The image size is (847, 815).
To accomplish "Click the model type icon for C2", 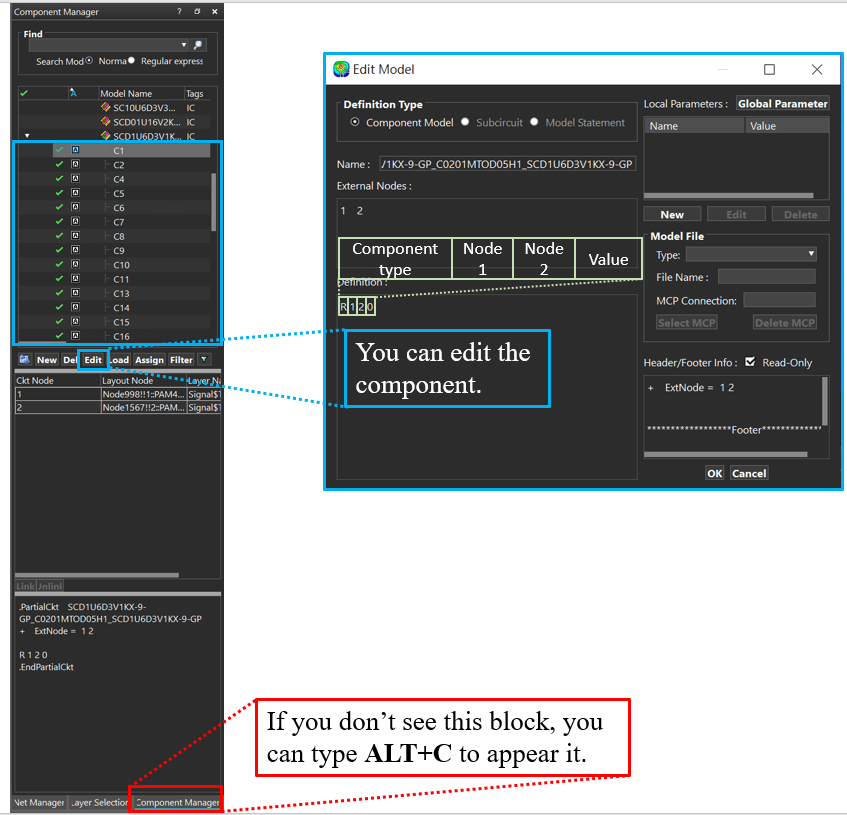I will pyautogui.click(x=76, y=164).
